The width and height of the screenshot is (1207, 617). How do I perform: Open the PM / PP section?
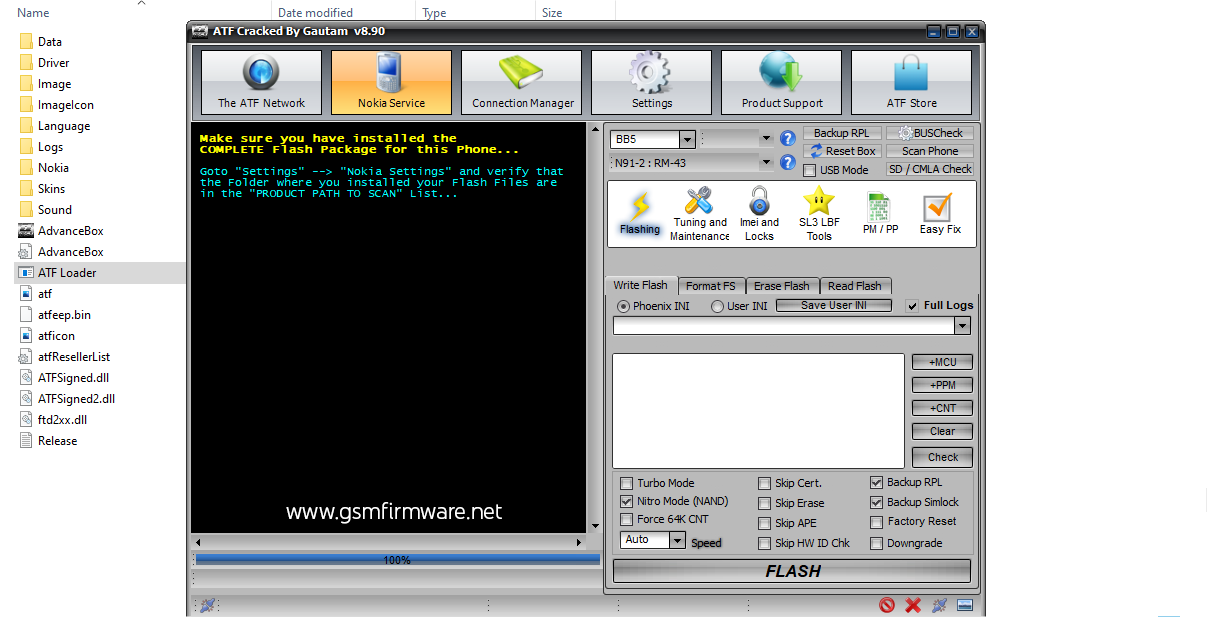(x=878, y=212)
